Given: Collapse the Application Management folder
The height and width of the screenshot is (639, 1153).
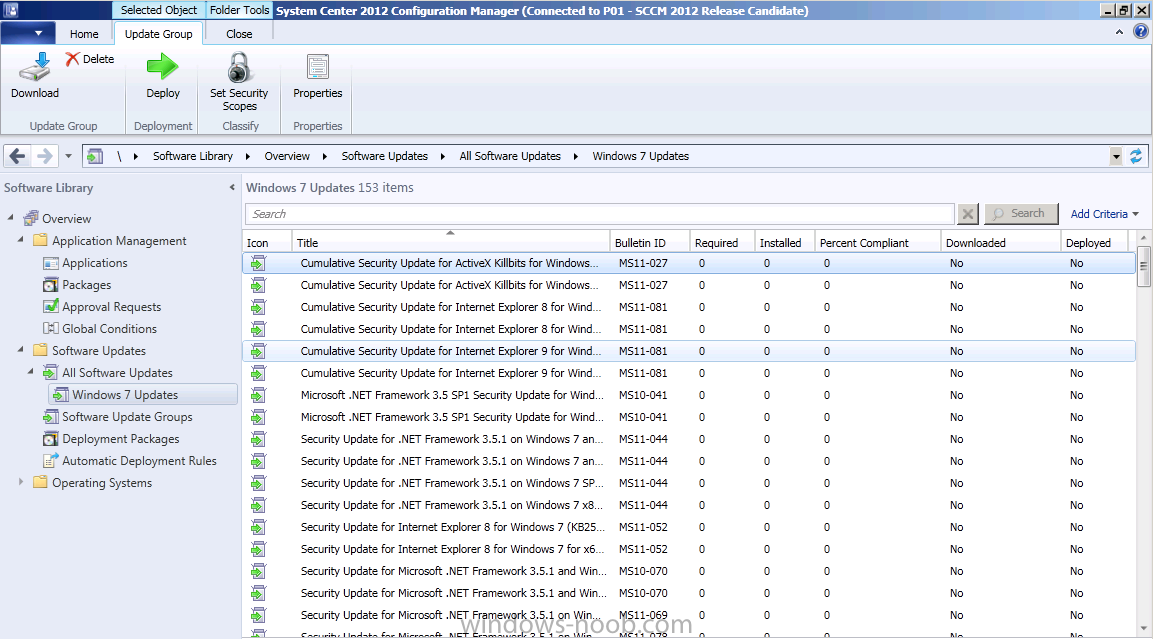Looking at the screenshot, I should click(x=21, y=240).
